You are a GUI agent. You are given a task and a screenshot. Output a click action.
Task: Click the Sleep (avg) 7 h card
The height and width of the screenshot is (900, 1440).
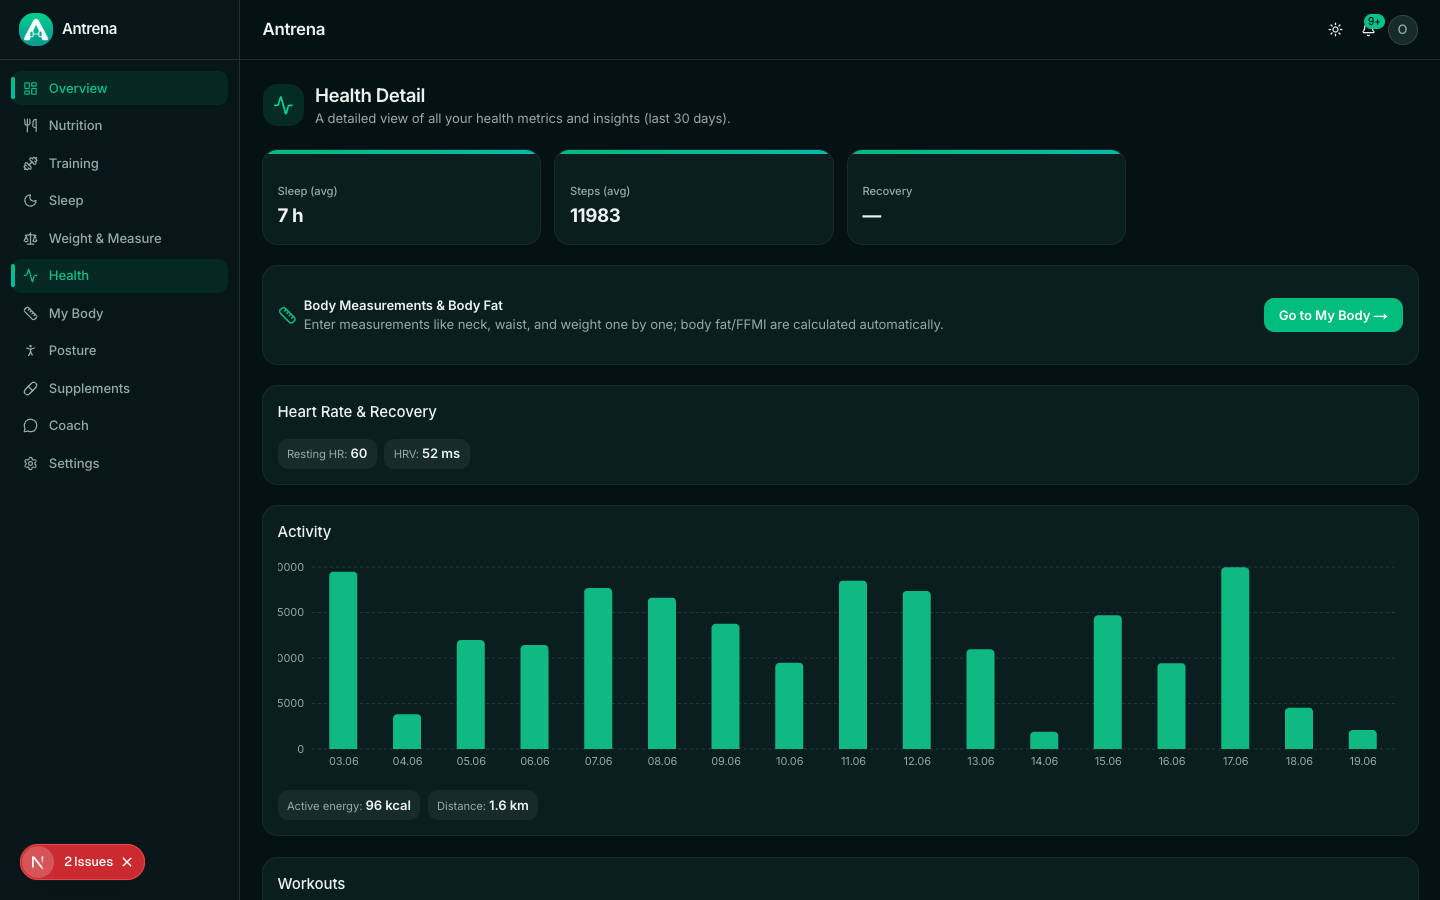pos(401,197)
